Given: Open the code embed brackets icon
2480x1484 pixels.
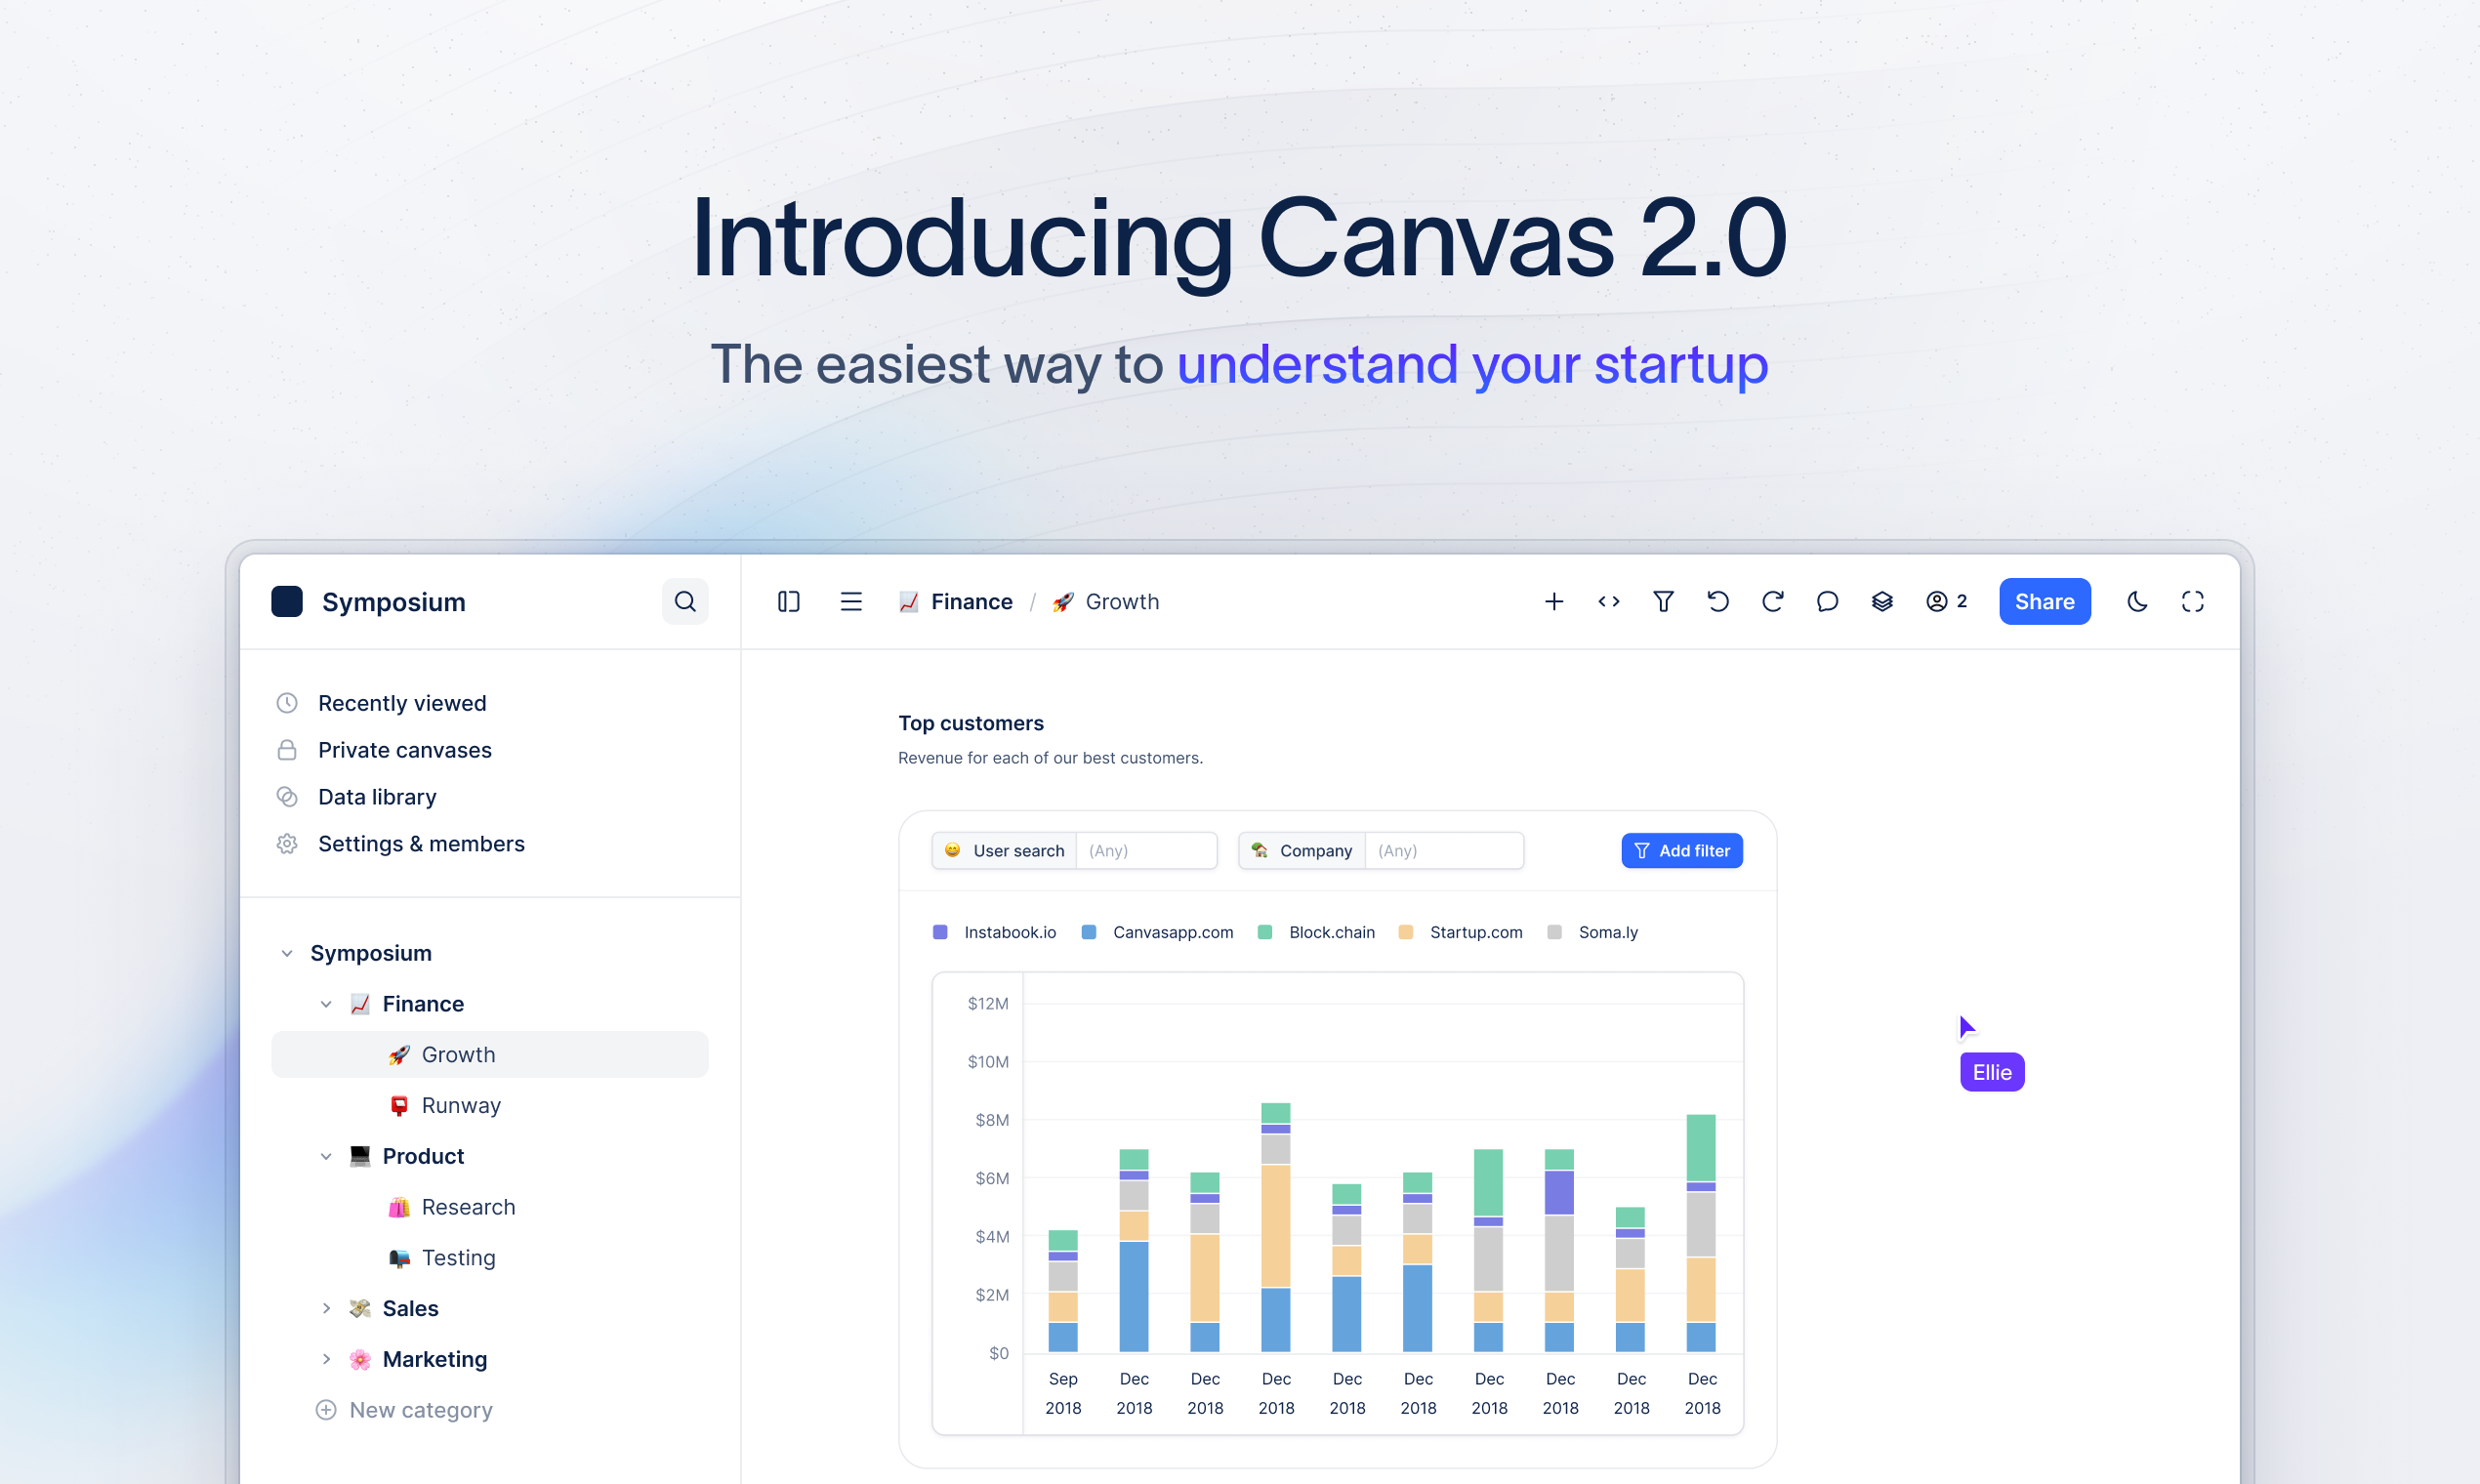Looking at the screenshot, I should [x=1608, y=601].
